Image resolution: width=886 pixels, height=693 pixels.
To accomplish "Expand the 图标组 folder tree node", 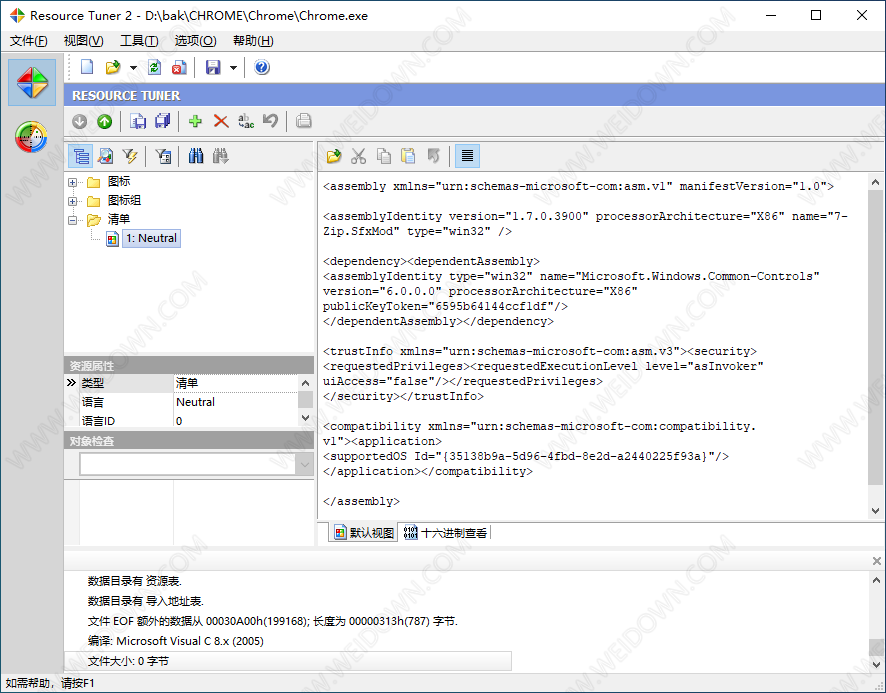I will (x=73, y=200).
